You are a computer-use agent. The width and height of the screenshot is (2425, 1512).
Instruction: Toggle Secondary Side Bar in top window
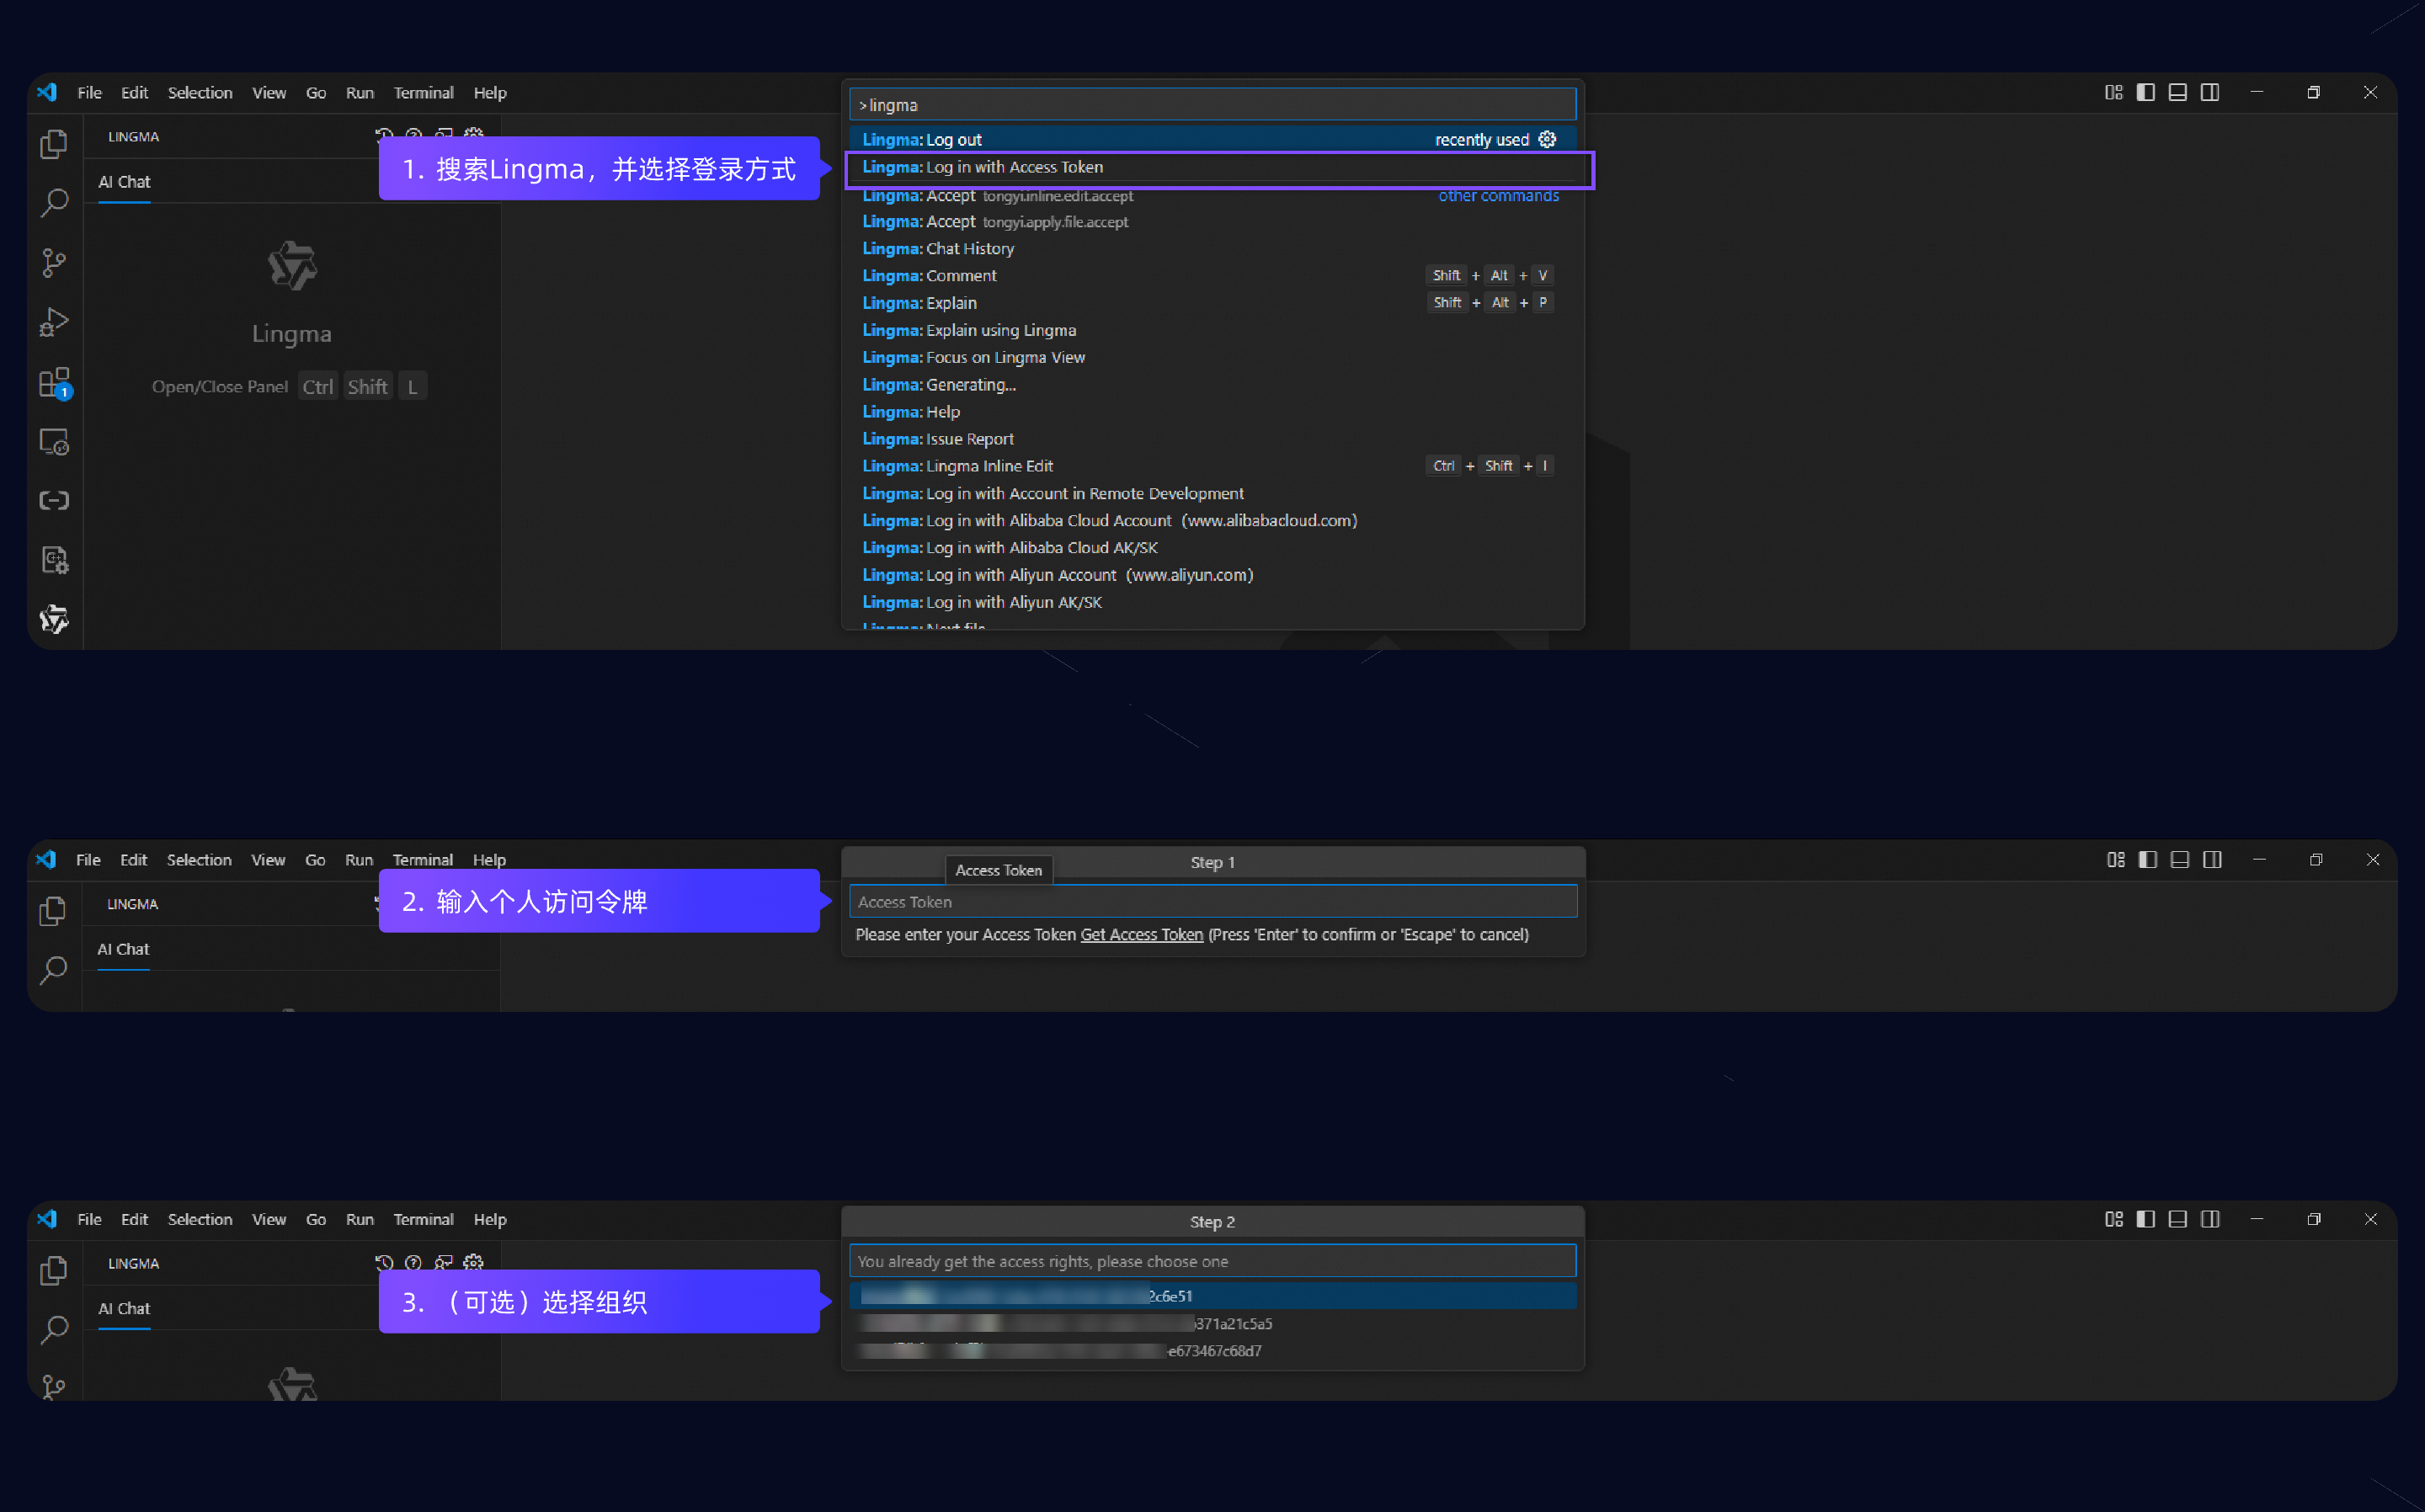2210,92
